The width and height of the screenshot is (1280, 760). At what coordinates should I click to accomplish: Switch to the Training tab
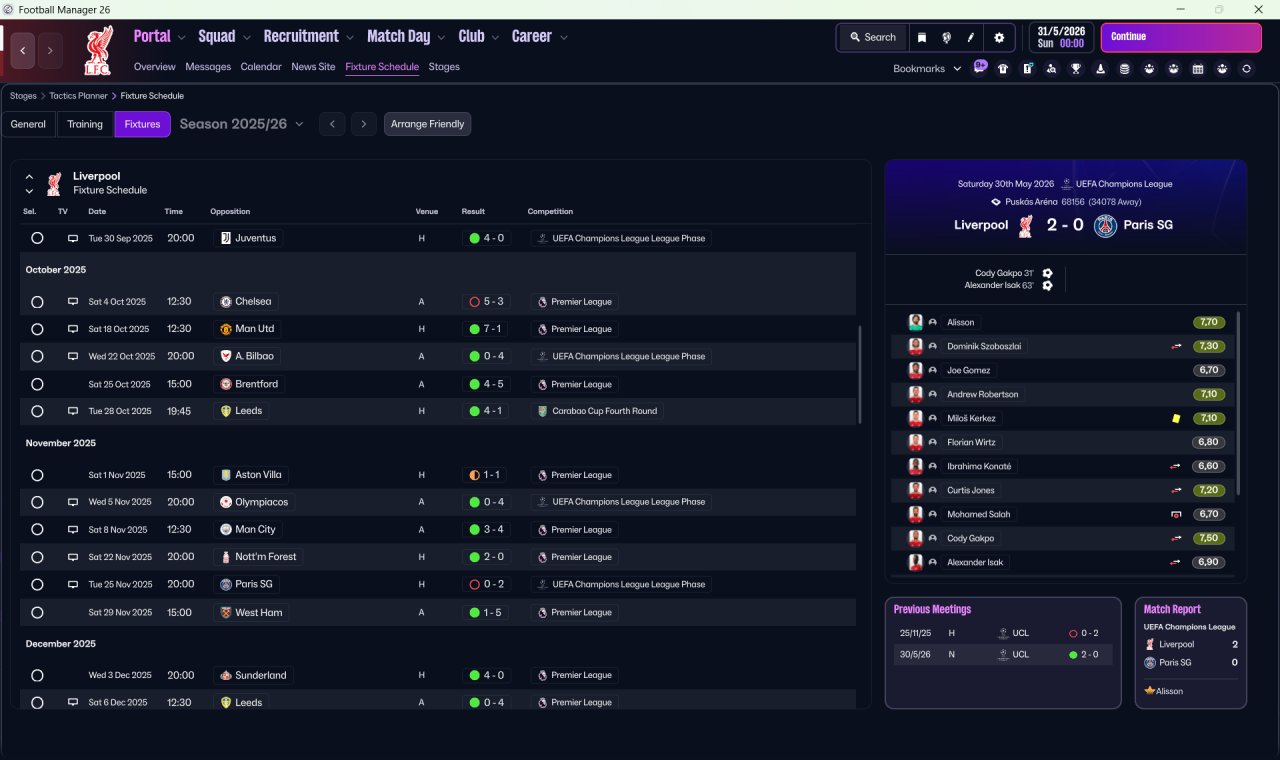click(x=85, y=124)
